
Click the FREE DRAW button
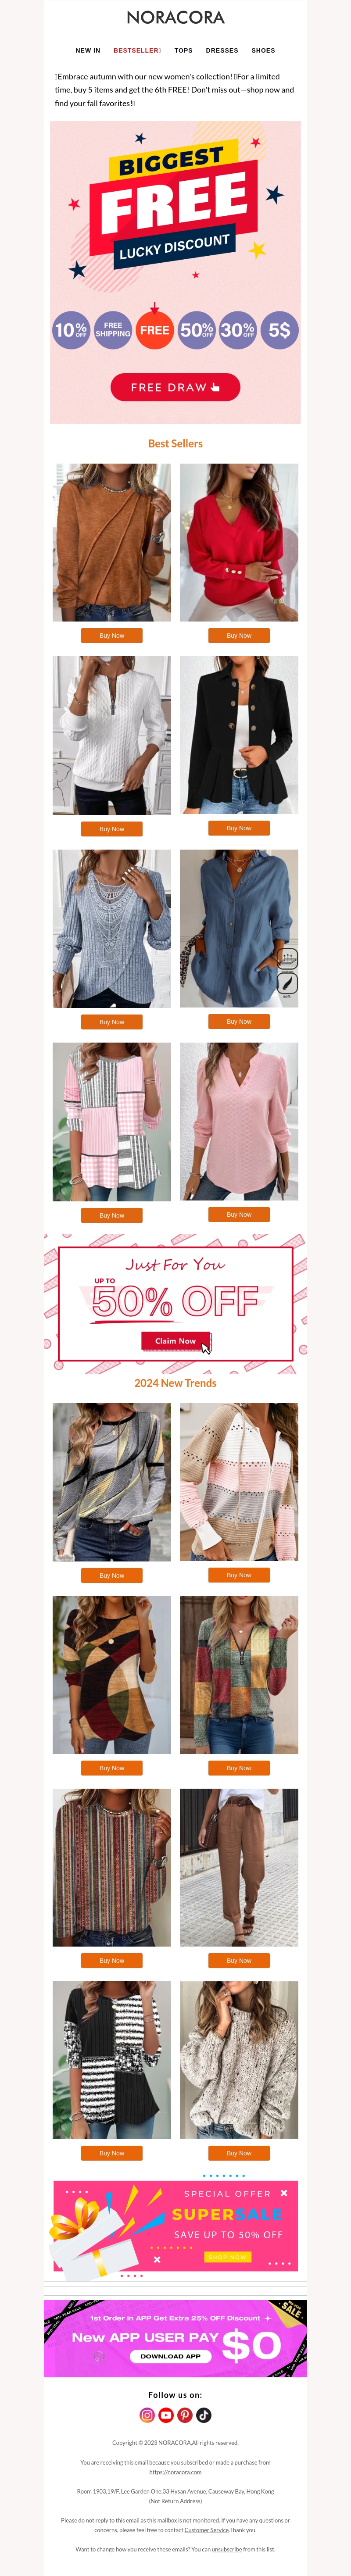[175, 387]
